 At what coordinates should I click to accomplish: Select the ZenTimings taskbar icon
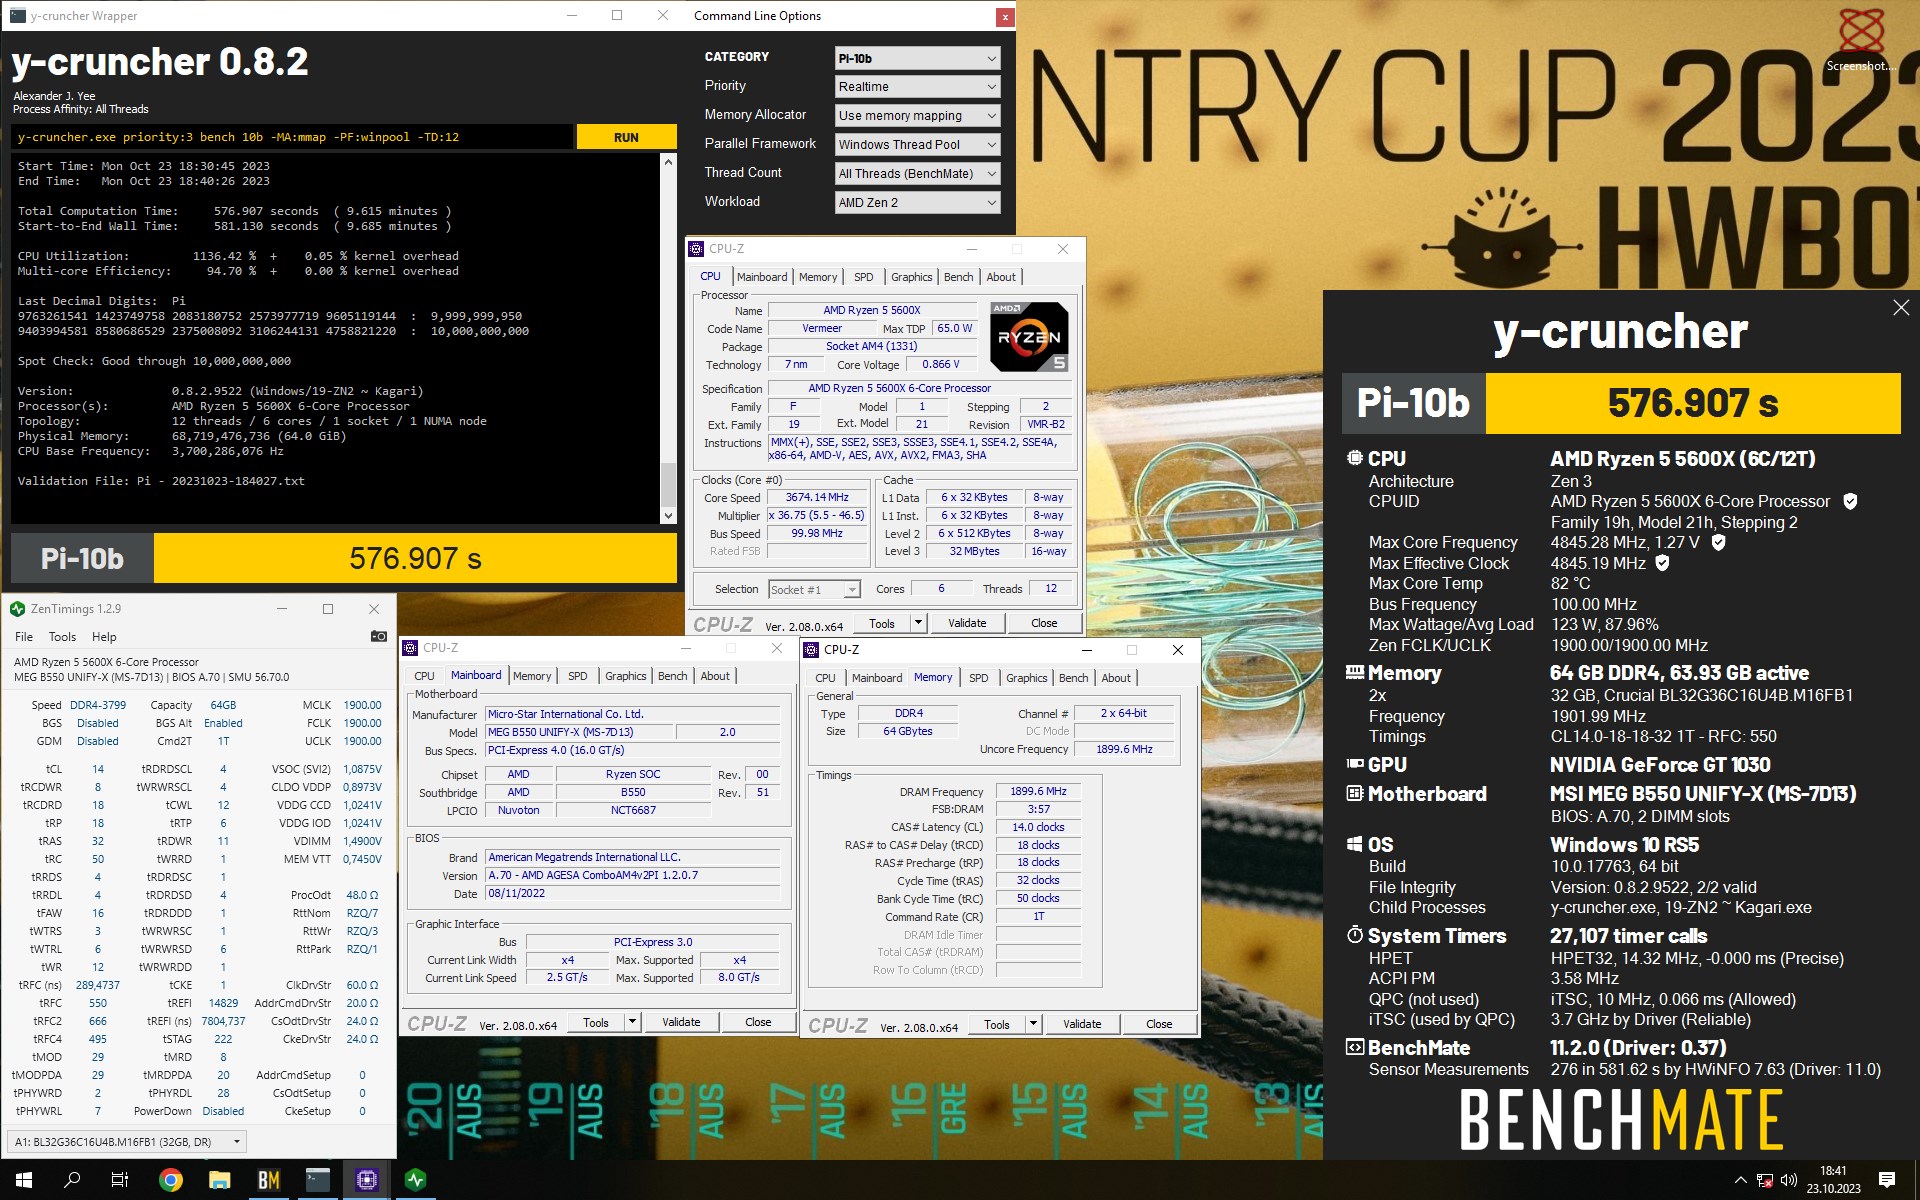[x=416, y=1180]
